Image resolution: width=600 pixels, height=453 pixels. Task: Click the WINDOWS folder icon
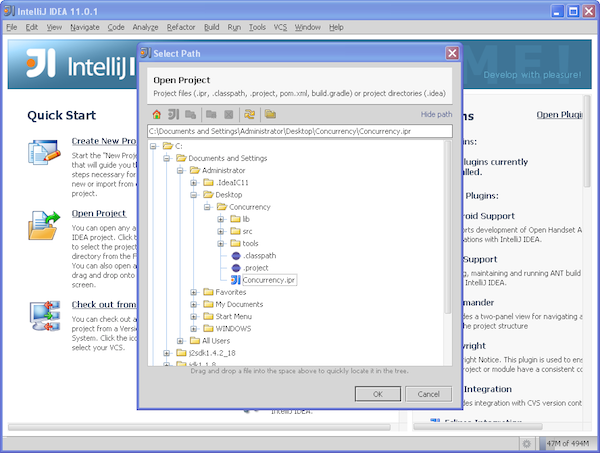(208, 329)
